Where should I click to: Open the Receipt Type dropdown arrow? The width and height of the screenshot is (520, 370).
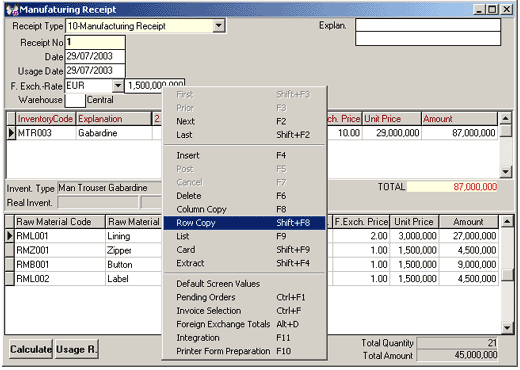[x=219, y=26]
